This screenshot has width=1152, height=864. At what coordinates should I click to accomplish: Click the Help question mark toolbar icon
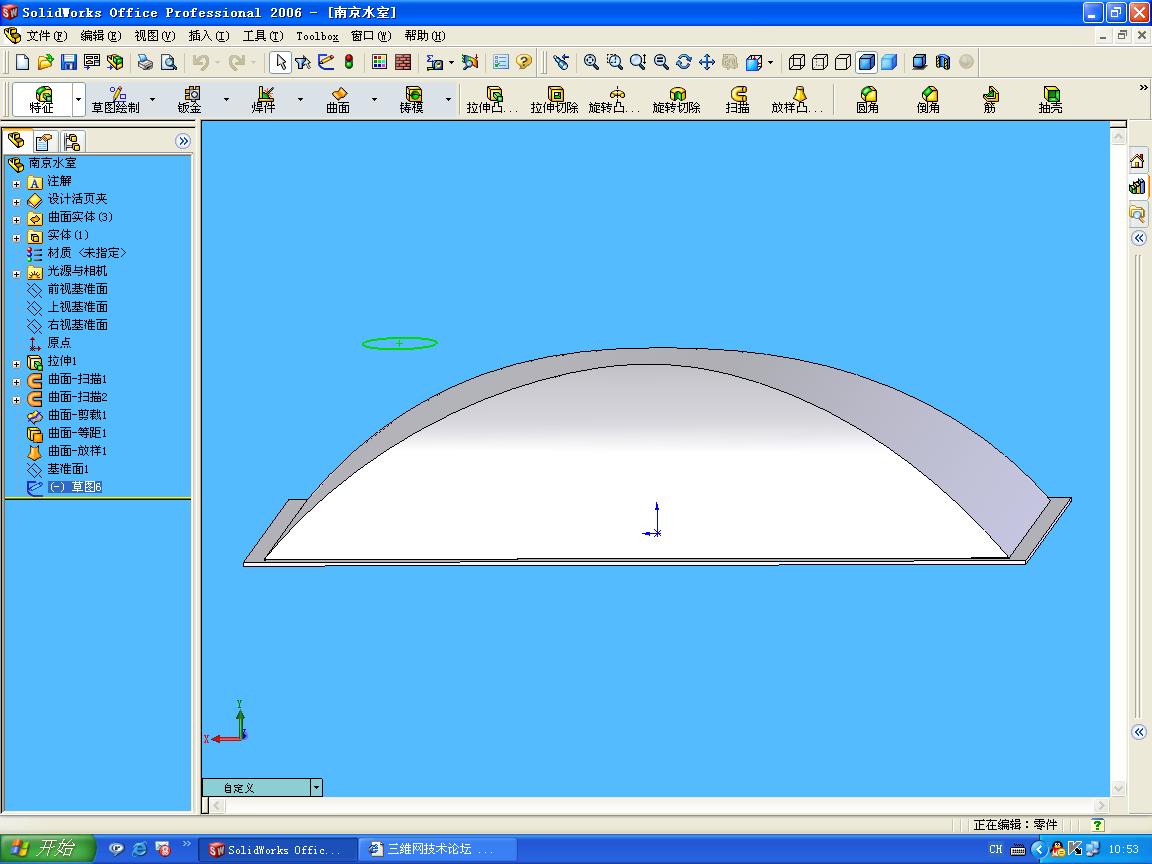[x=524, y=62]
